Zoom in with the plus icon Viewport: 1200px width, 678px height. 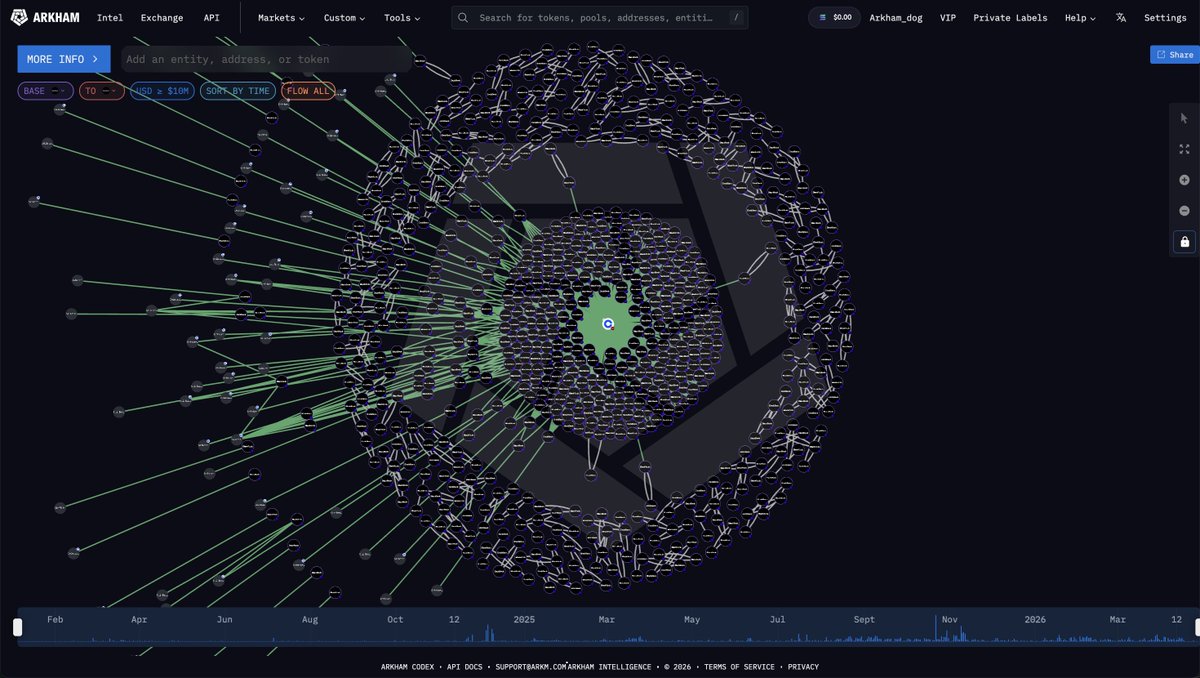coord(1185,180)
